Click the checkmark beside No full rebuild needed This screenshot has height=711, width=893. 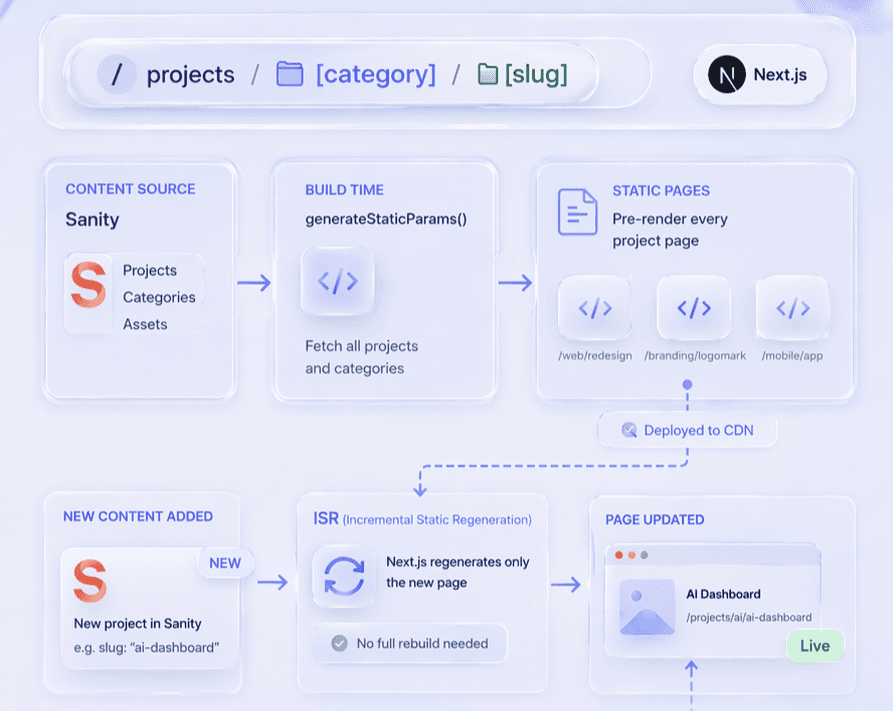(x=339, y=643)
